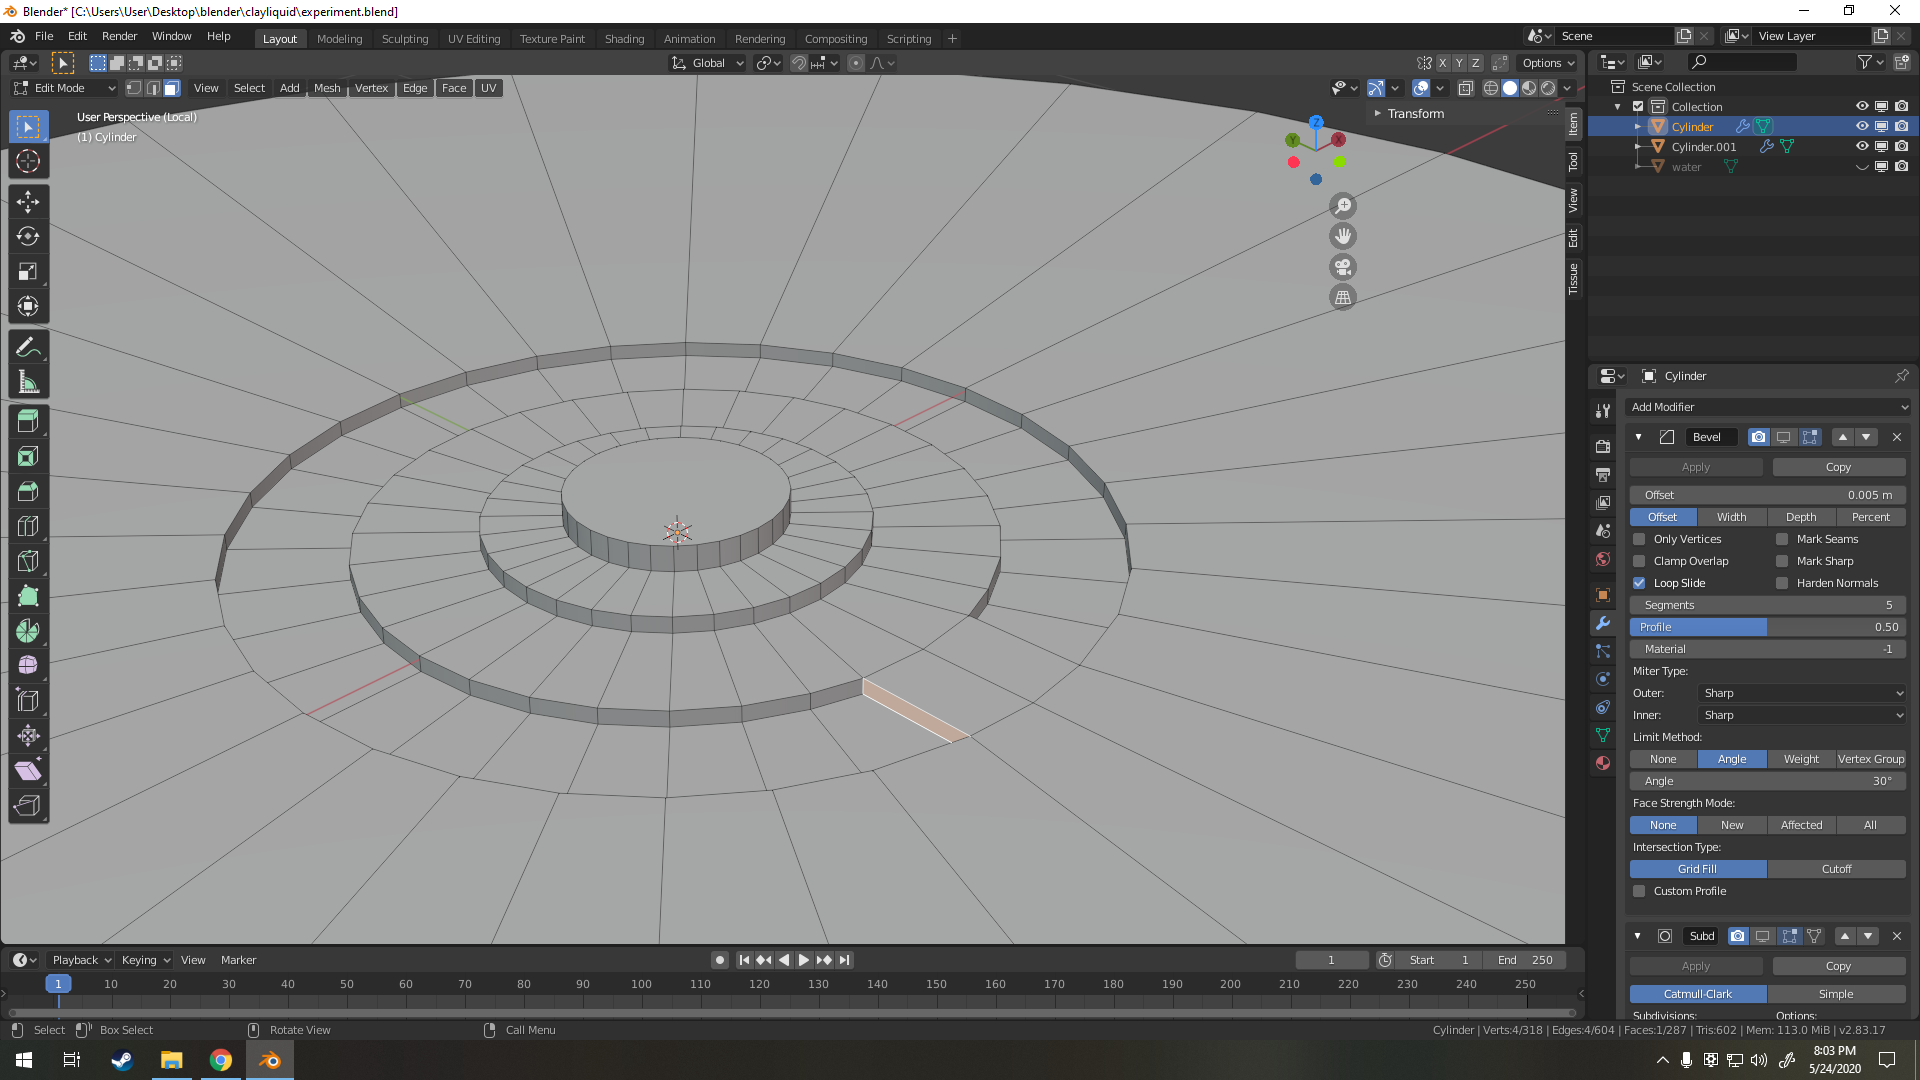The height and width of the screenshot is (1080, 1920).
Task: Select the Poly Build tool
Action: (28, 596)
